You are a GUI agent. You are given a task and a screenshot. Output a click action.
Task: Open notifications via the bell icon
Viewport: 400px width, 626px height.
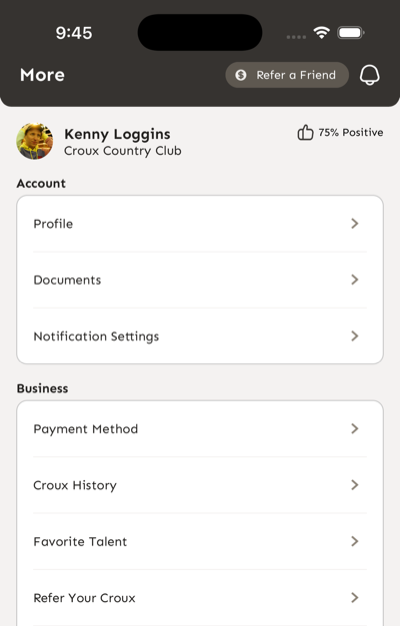369,75
